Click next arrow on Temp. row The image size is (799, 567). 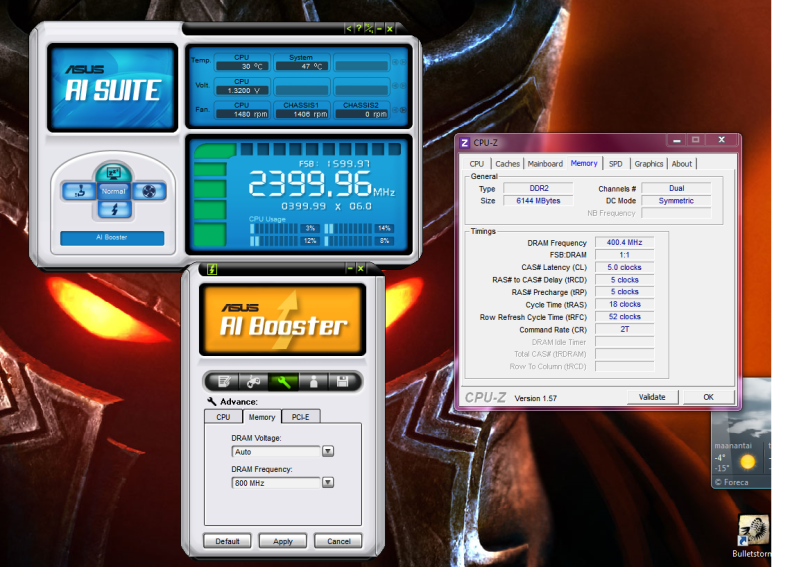[x=403, y=62]
